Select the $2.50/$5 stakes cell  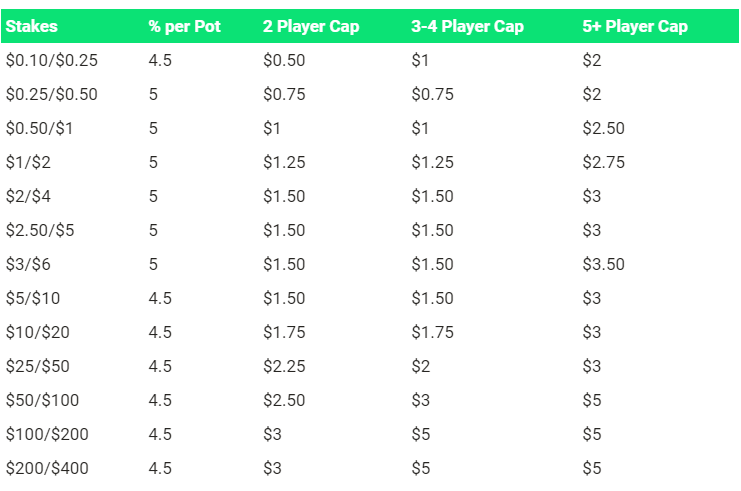point(40,231)
